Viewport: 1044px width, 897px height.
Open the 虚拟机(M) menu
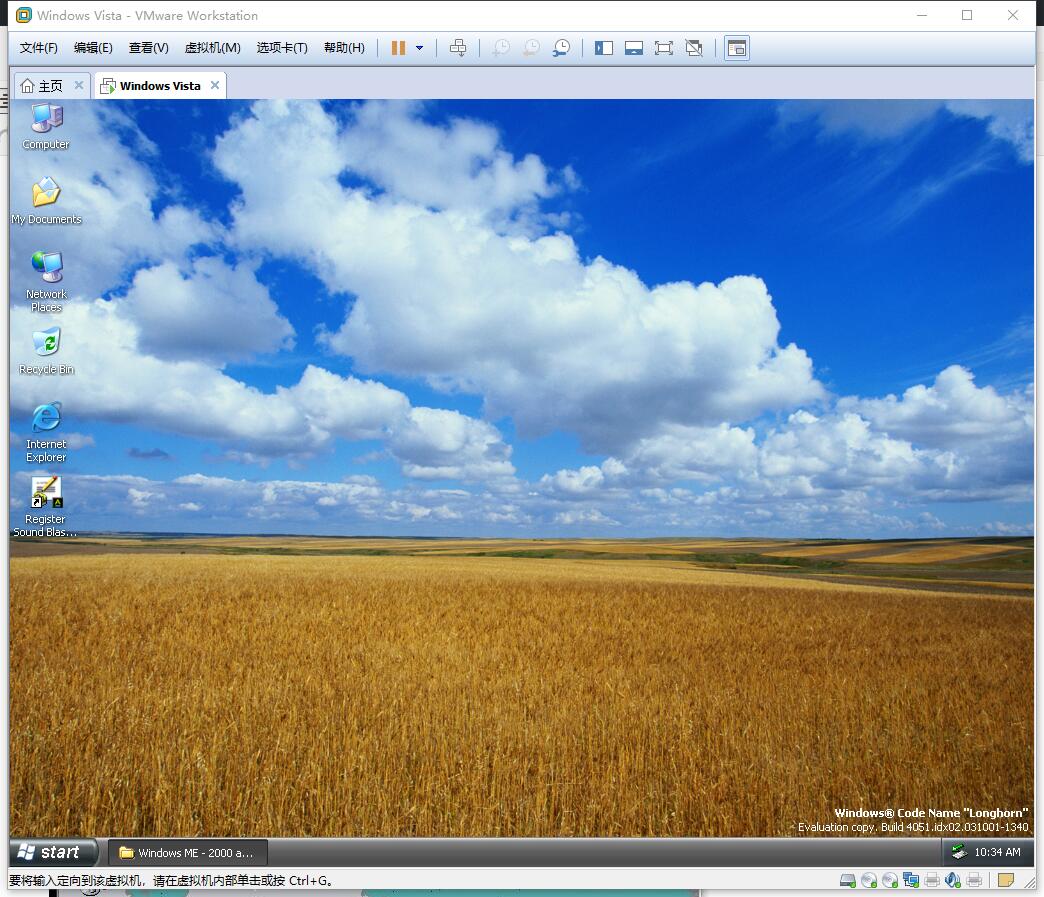pyautogui.click(x=212, y=48)
